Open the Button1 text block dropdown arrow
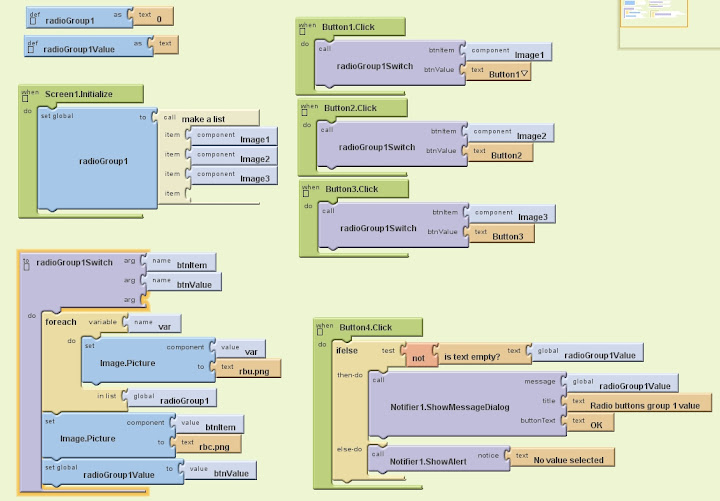The width and height of the screenshot is (720, 501). [x=525, y=74]
